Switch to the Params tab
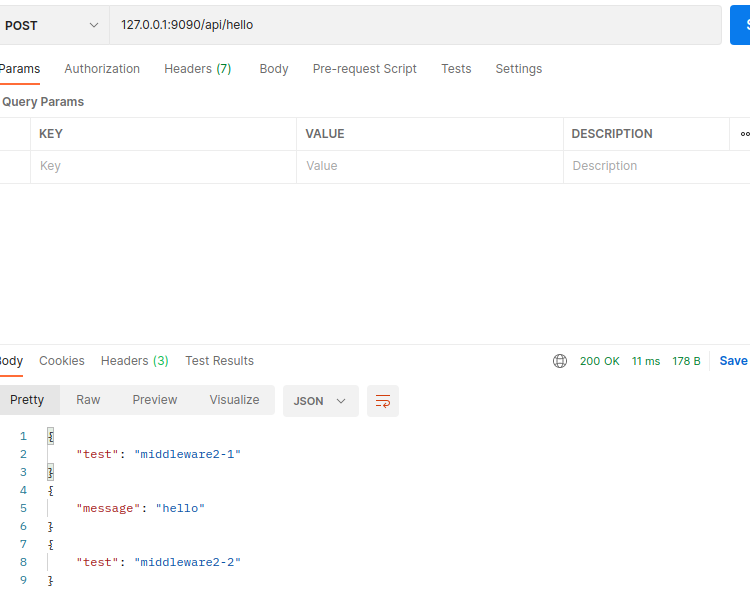 tap(20, 69)
